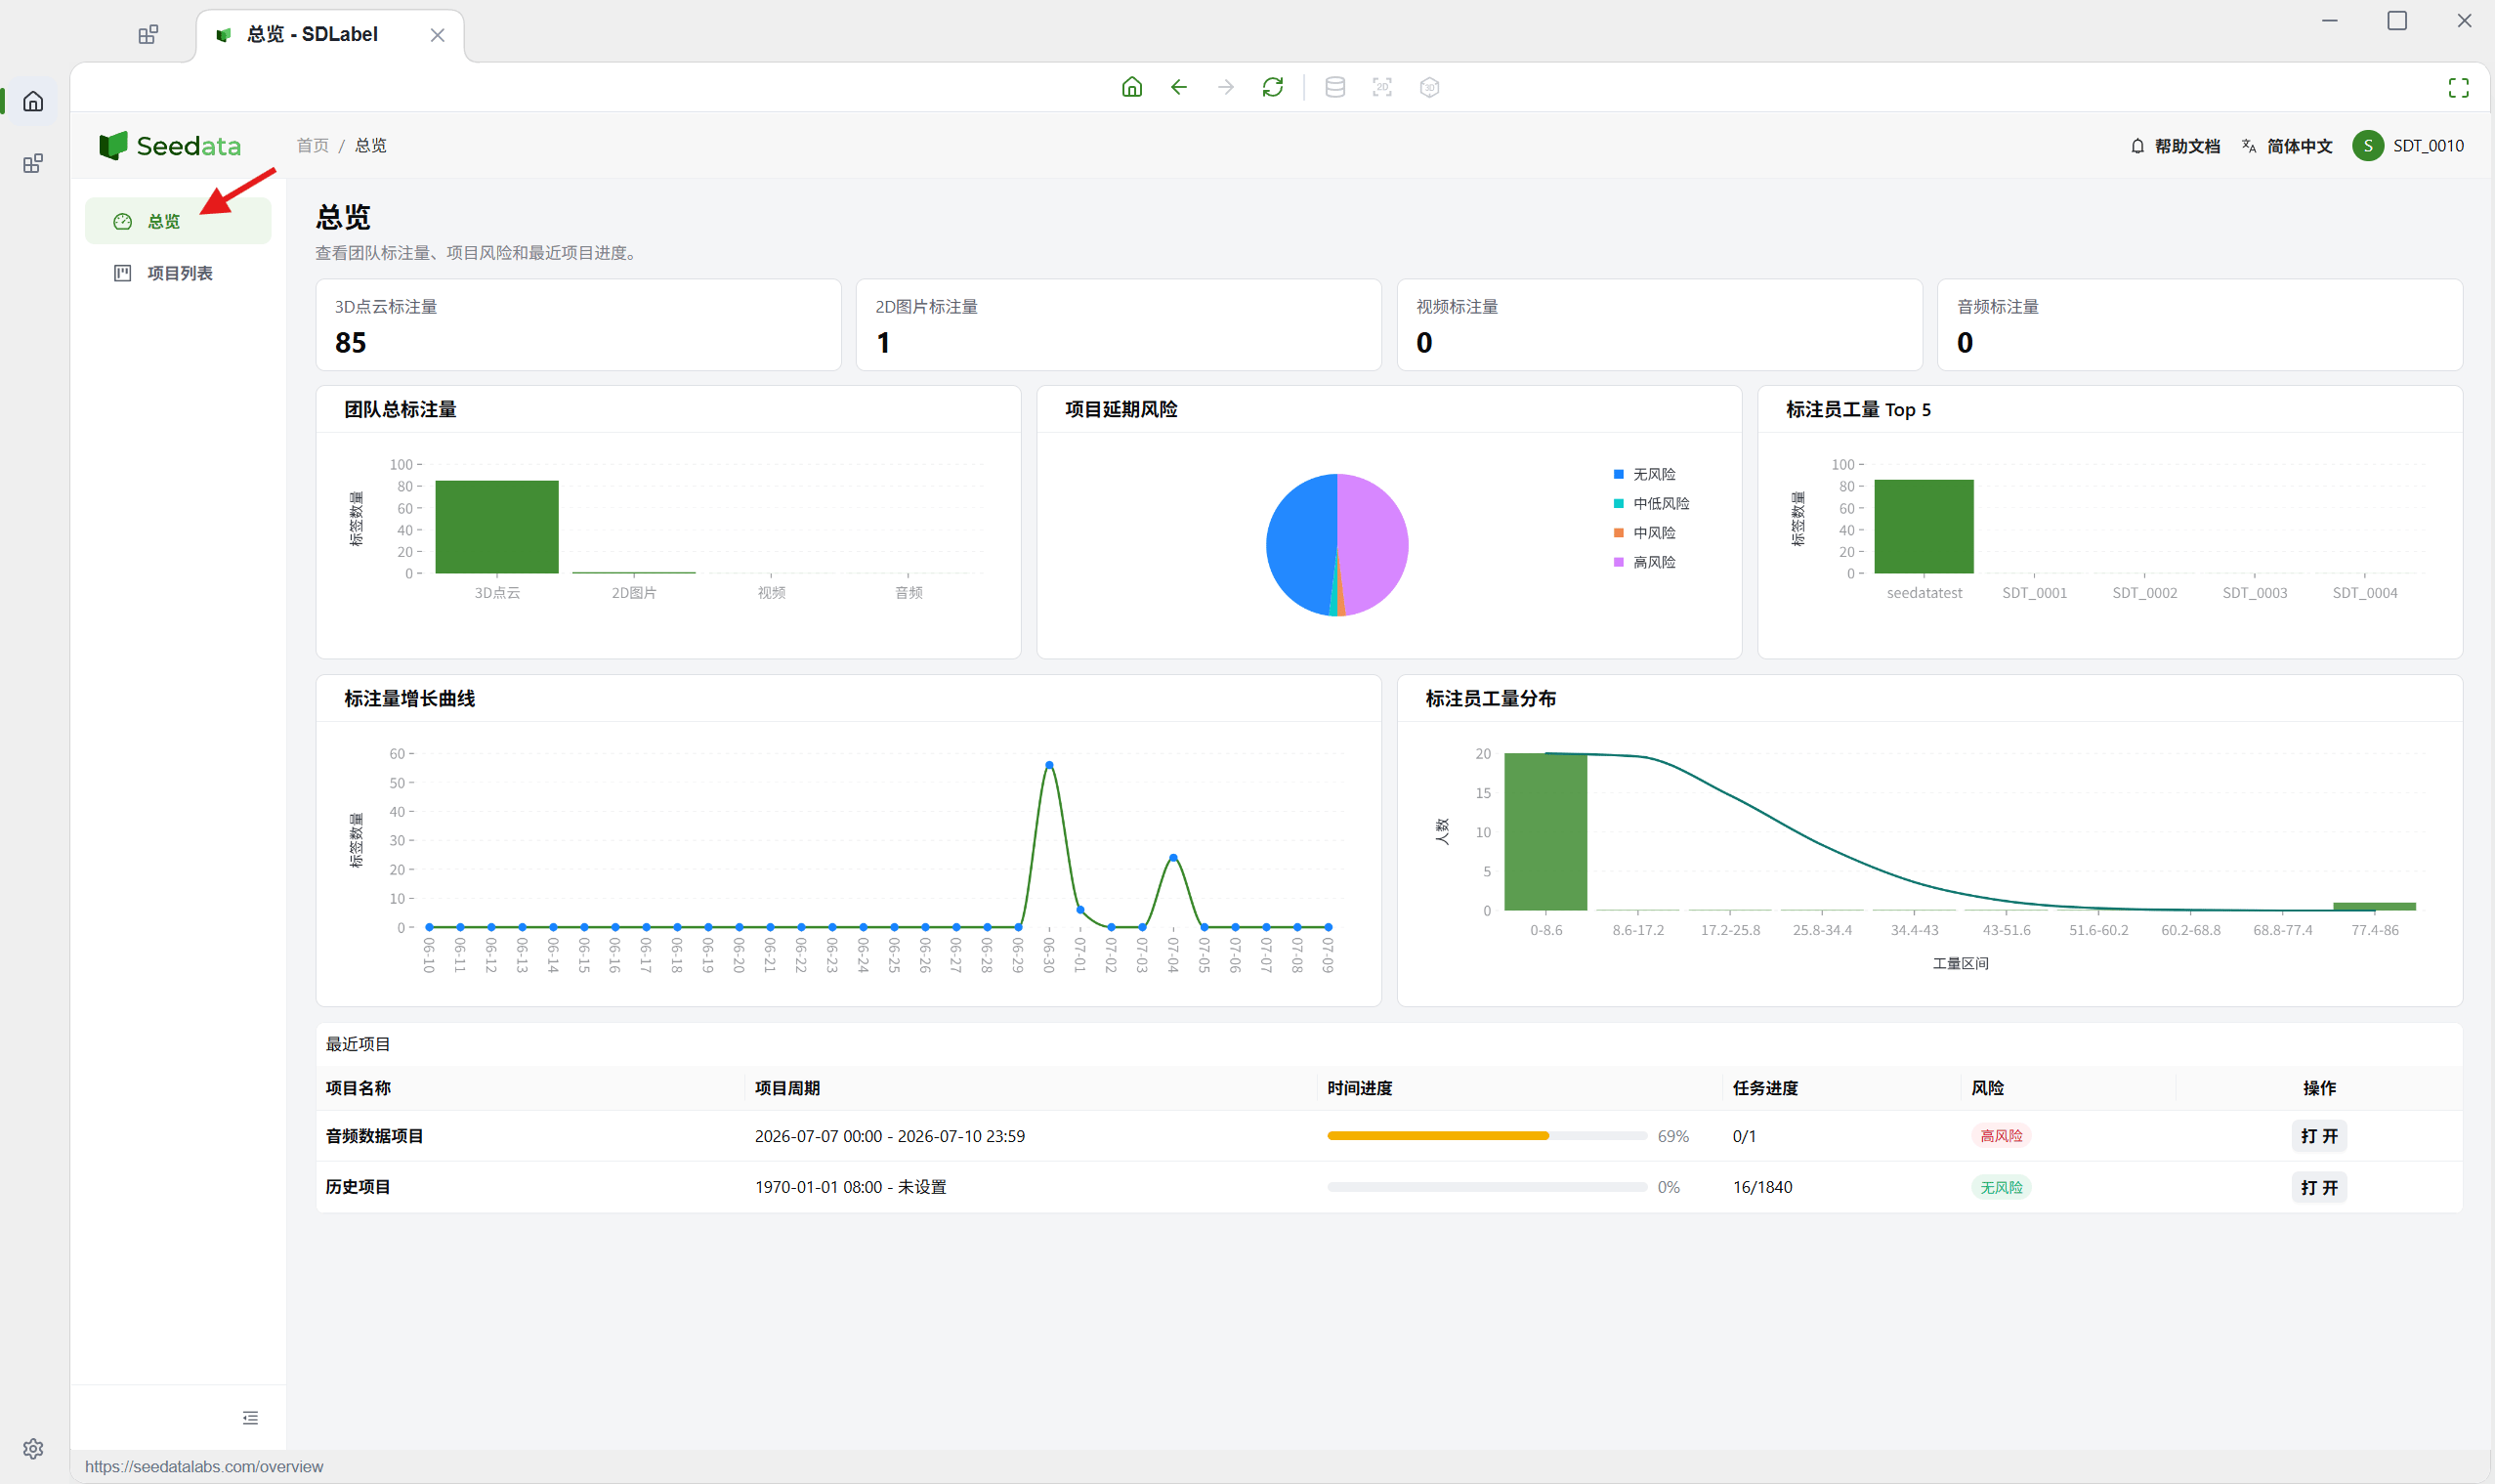Click 打开 for 历史项目
This screenshot has width=2495, height=1484.
[x=2318, y=1187]
